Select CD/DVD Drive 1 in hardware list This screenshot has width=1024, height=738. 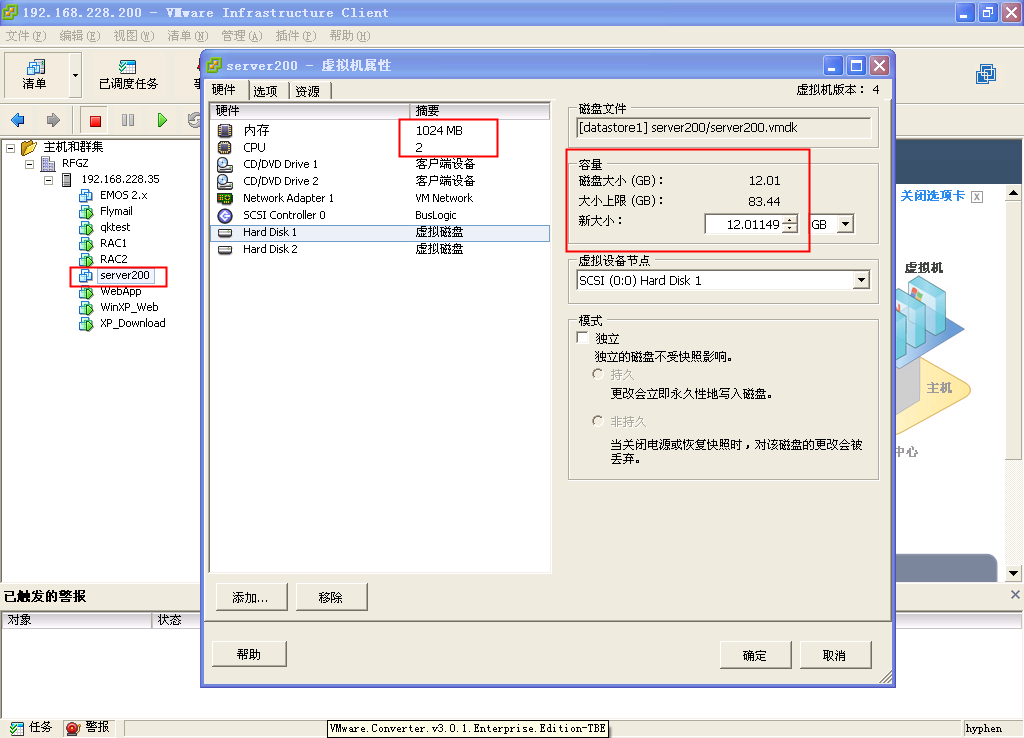point(280,164)
